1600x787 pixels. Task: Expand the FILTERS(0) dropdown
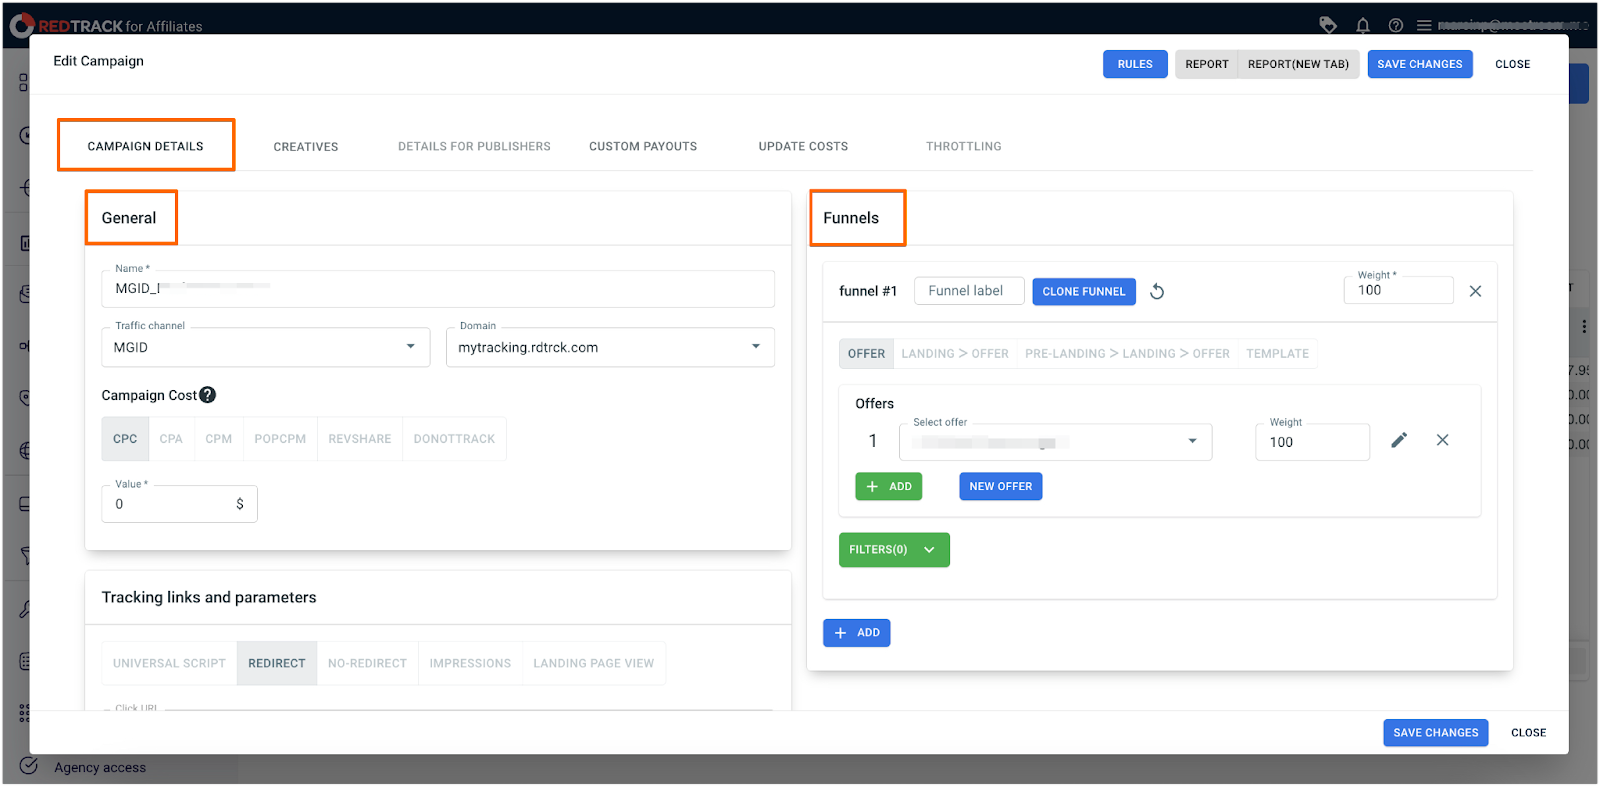tap(893, 550)
